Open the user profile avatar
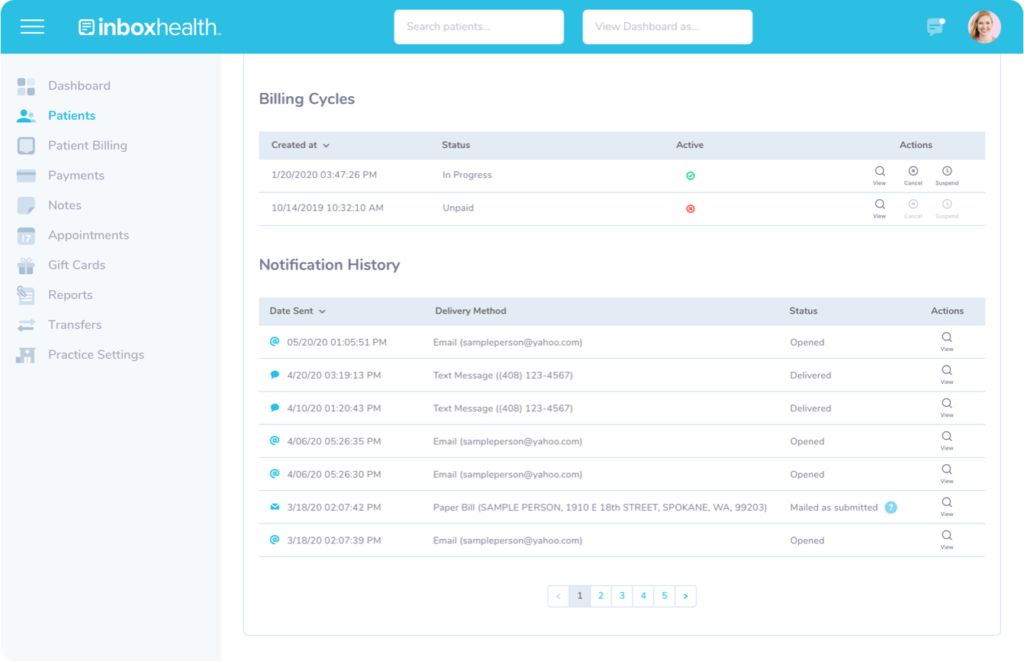Image resolution: width=1024 pixels, height=661 pixels. 984,27
